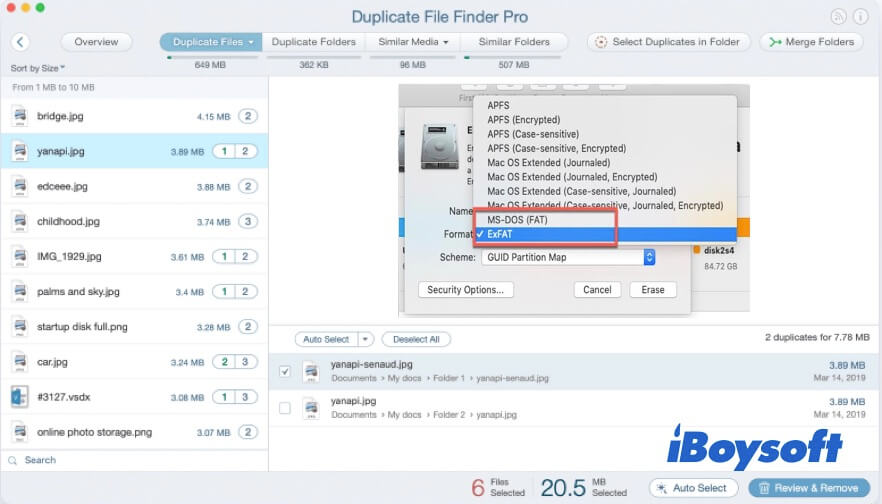Open the RSS feed icon

[837, 17]
